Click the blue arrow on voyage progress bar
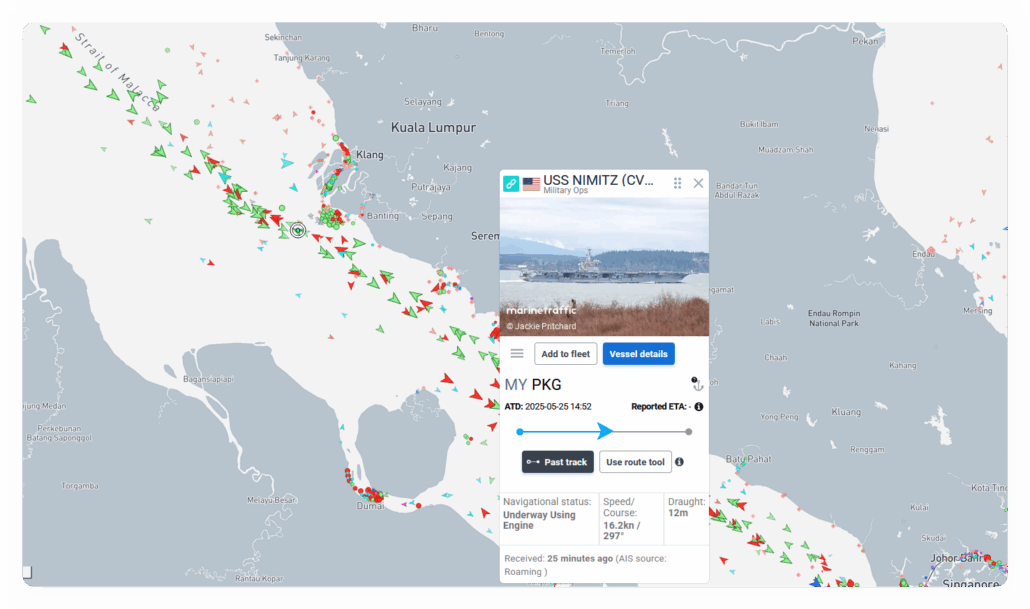Viewport: 1030px width, 609px height. coord(605,431)
